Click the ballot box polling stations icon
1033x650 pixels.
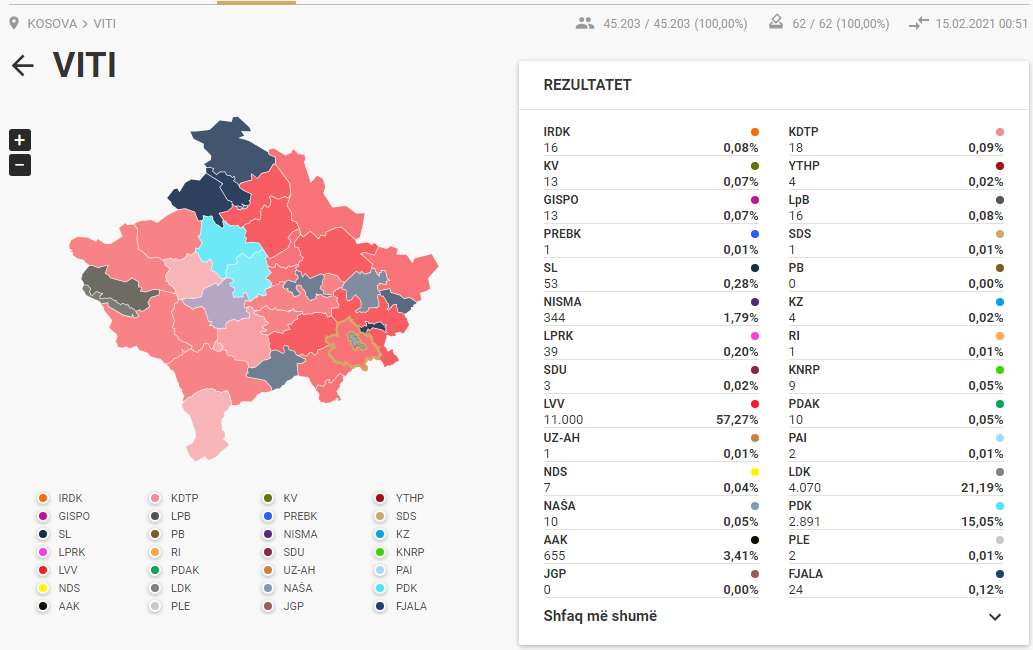point(776,23)
